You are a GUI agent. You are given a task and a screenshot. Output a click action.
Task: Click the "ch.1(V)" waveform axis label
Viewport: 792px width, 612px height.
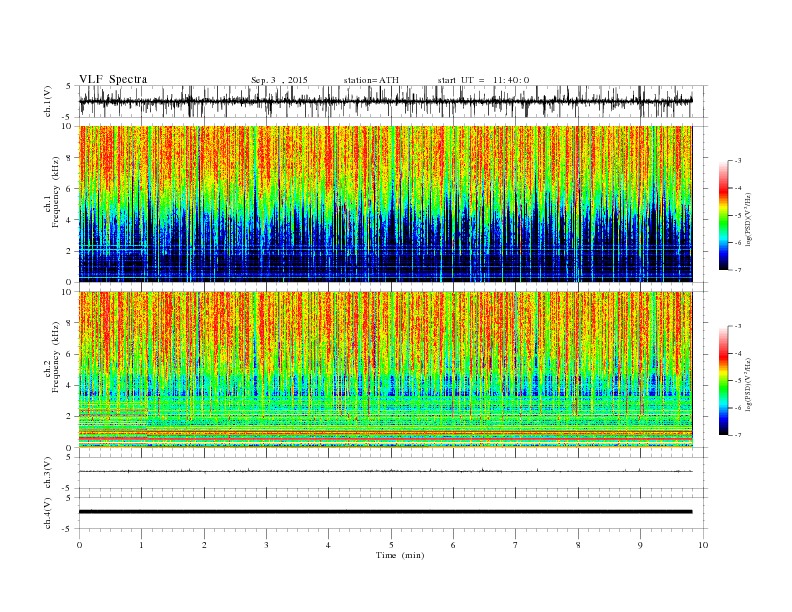click(x=48, y=102)
